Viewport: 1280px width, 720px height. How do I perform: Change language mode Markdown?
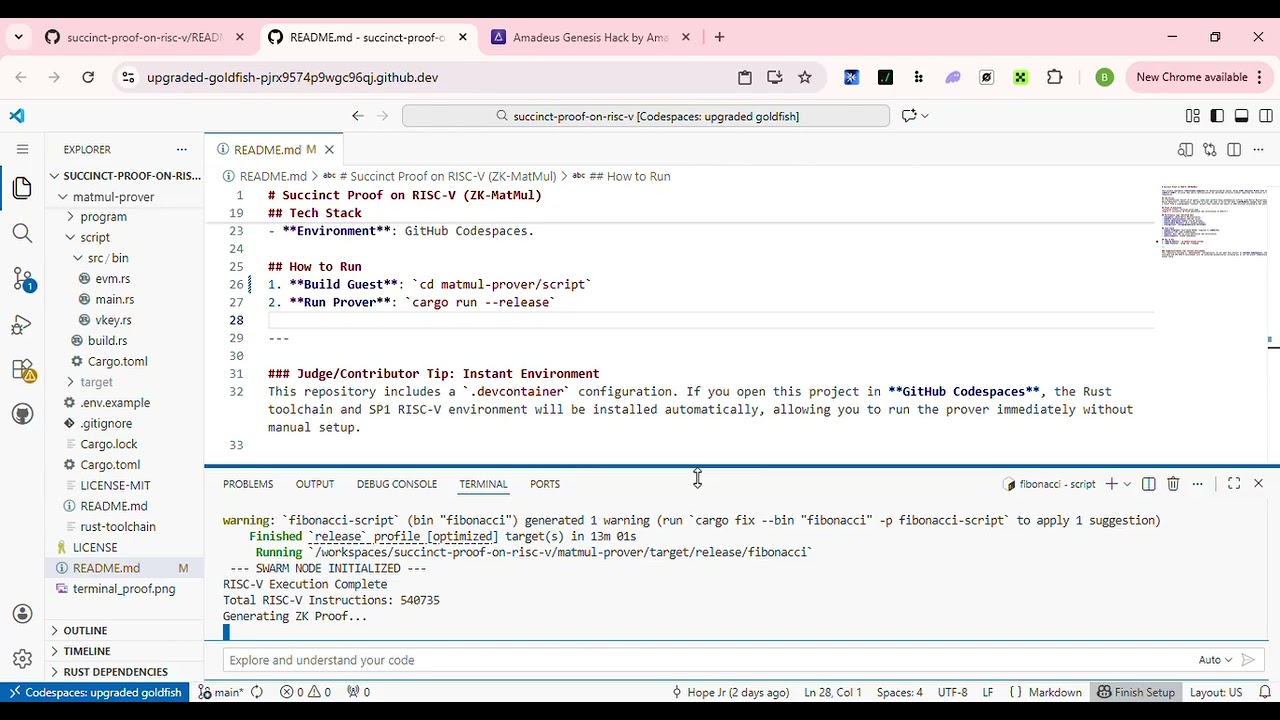coord(1055,692)
